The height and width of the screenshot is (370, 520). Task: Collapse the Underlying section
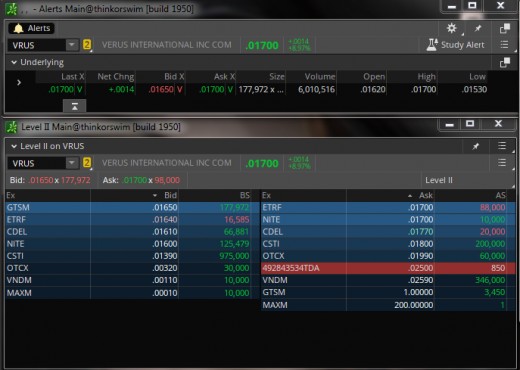click(x=14, y=62)
